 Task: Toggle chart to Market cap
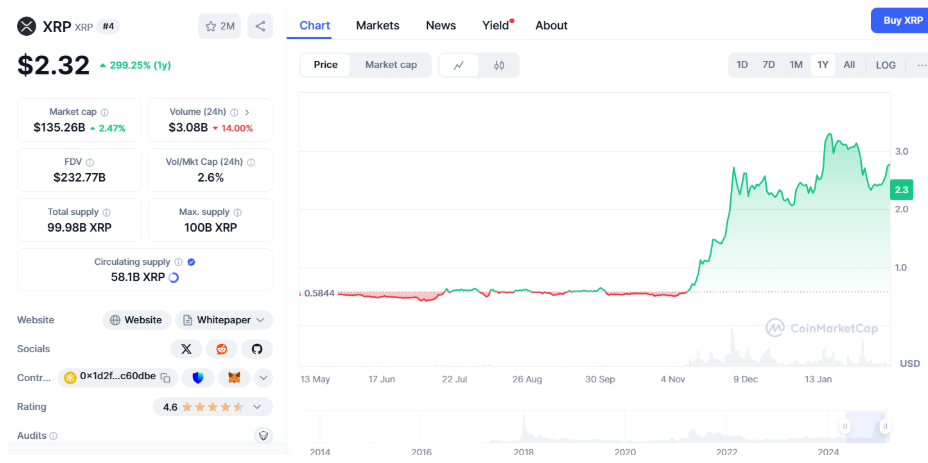click(390, 65)
